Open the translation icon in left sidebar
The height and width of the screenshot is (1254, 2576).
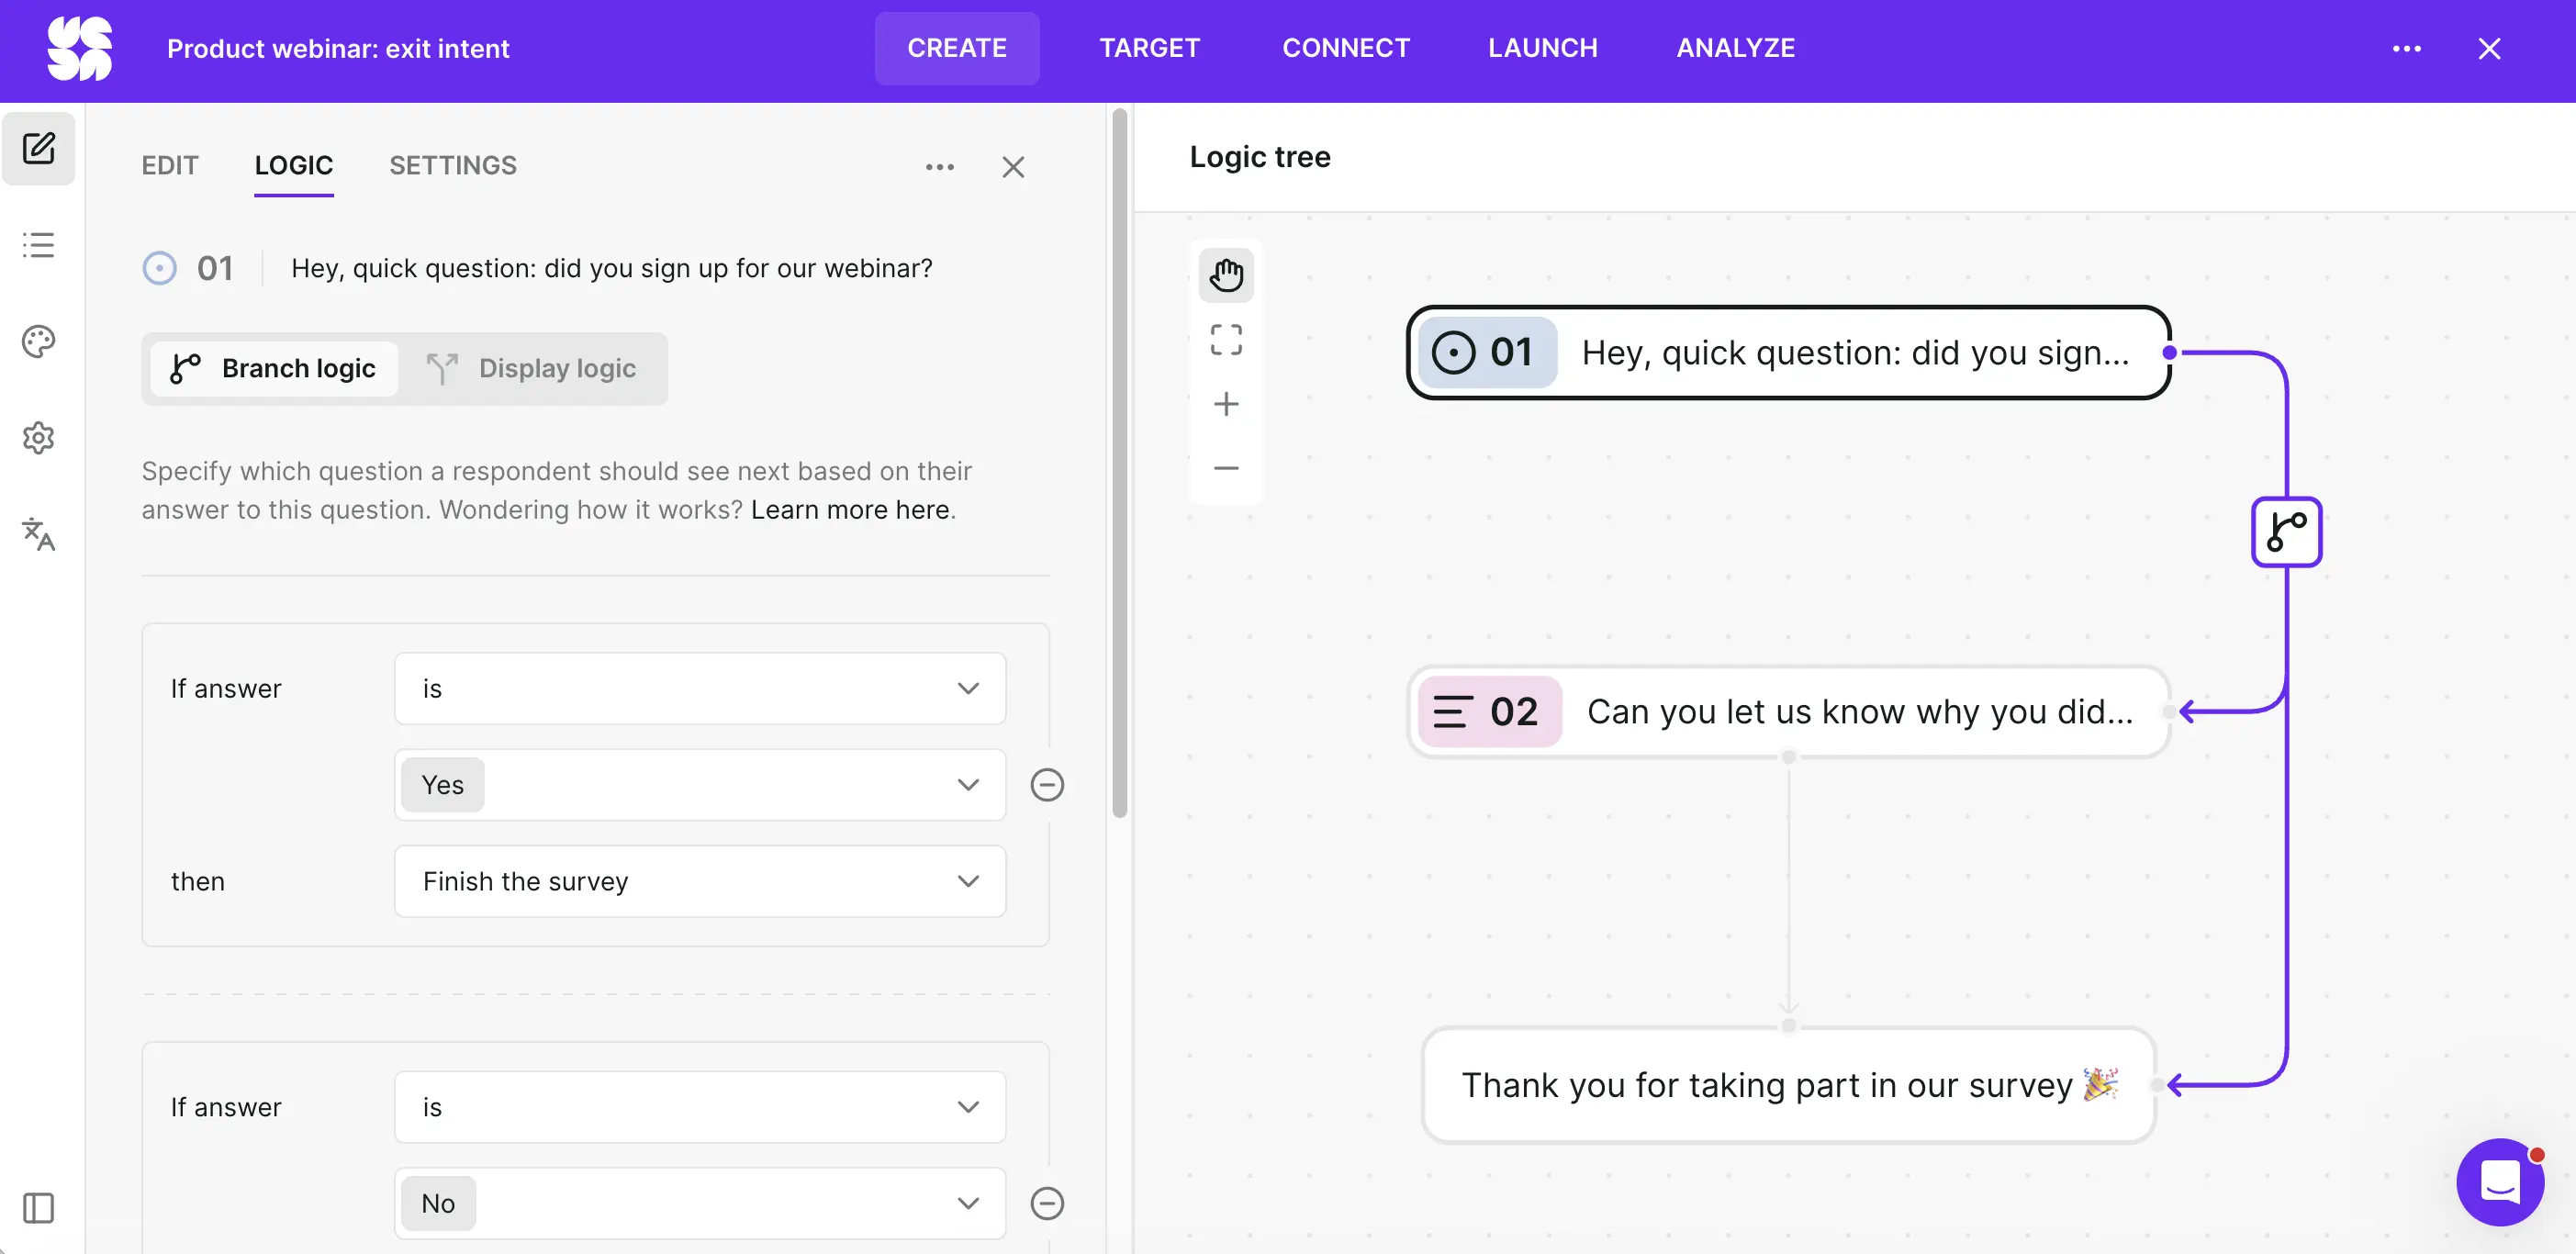[x=38, y=536]
